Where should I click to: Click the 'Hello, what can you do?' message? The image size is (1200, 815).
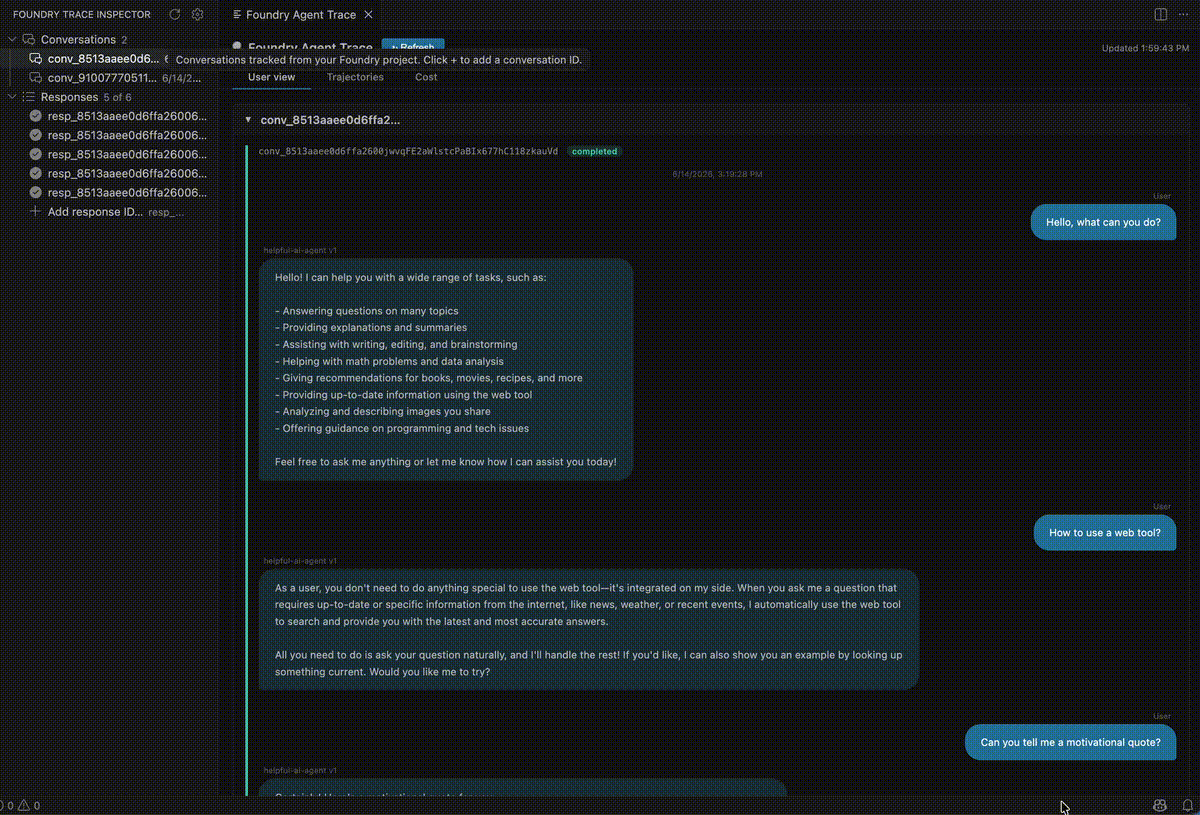(1103, 222)
